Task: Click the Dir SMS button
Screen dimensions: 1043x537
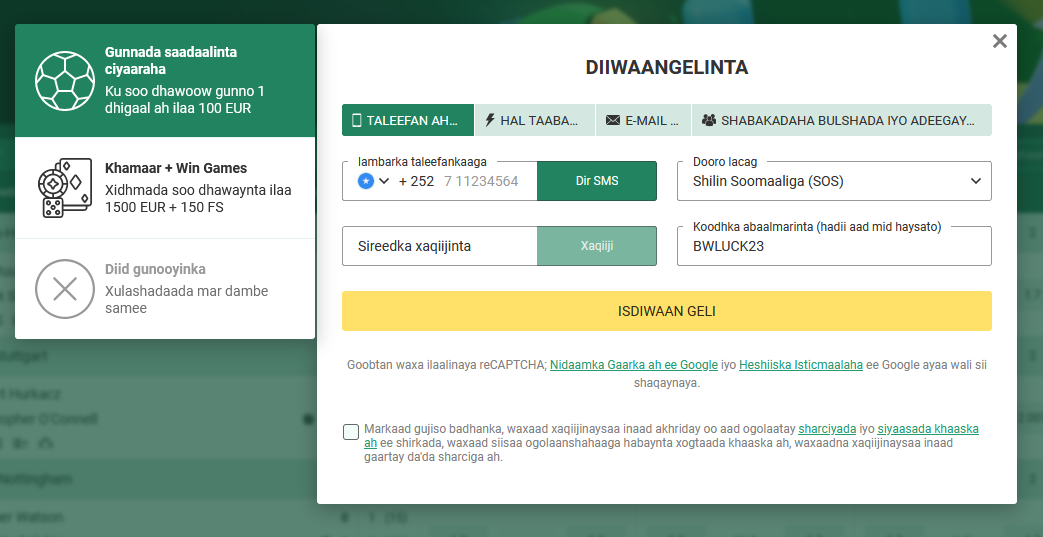Action: (597, 181)
